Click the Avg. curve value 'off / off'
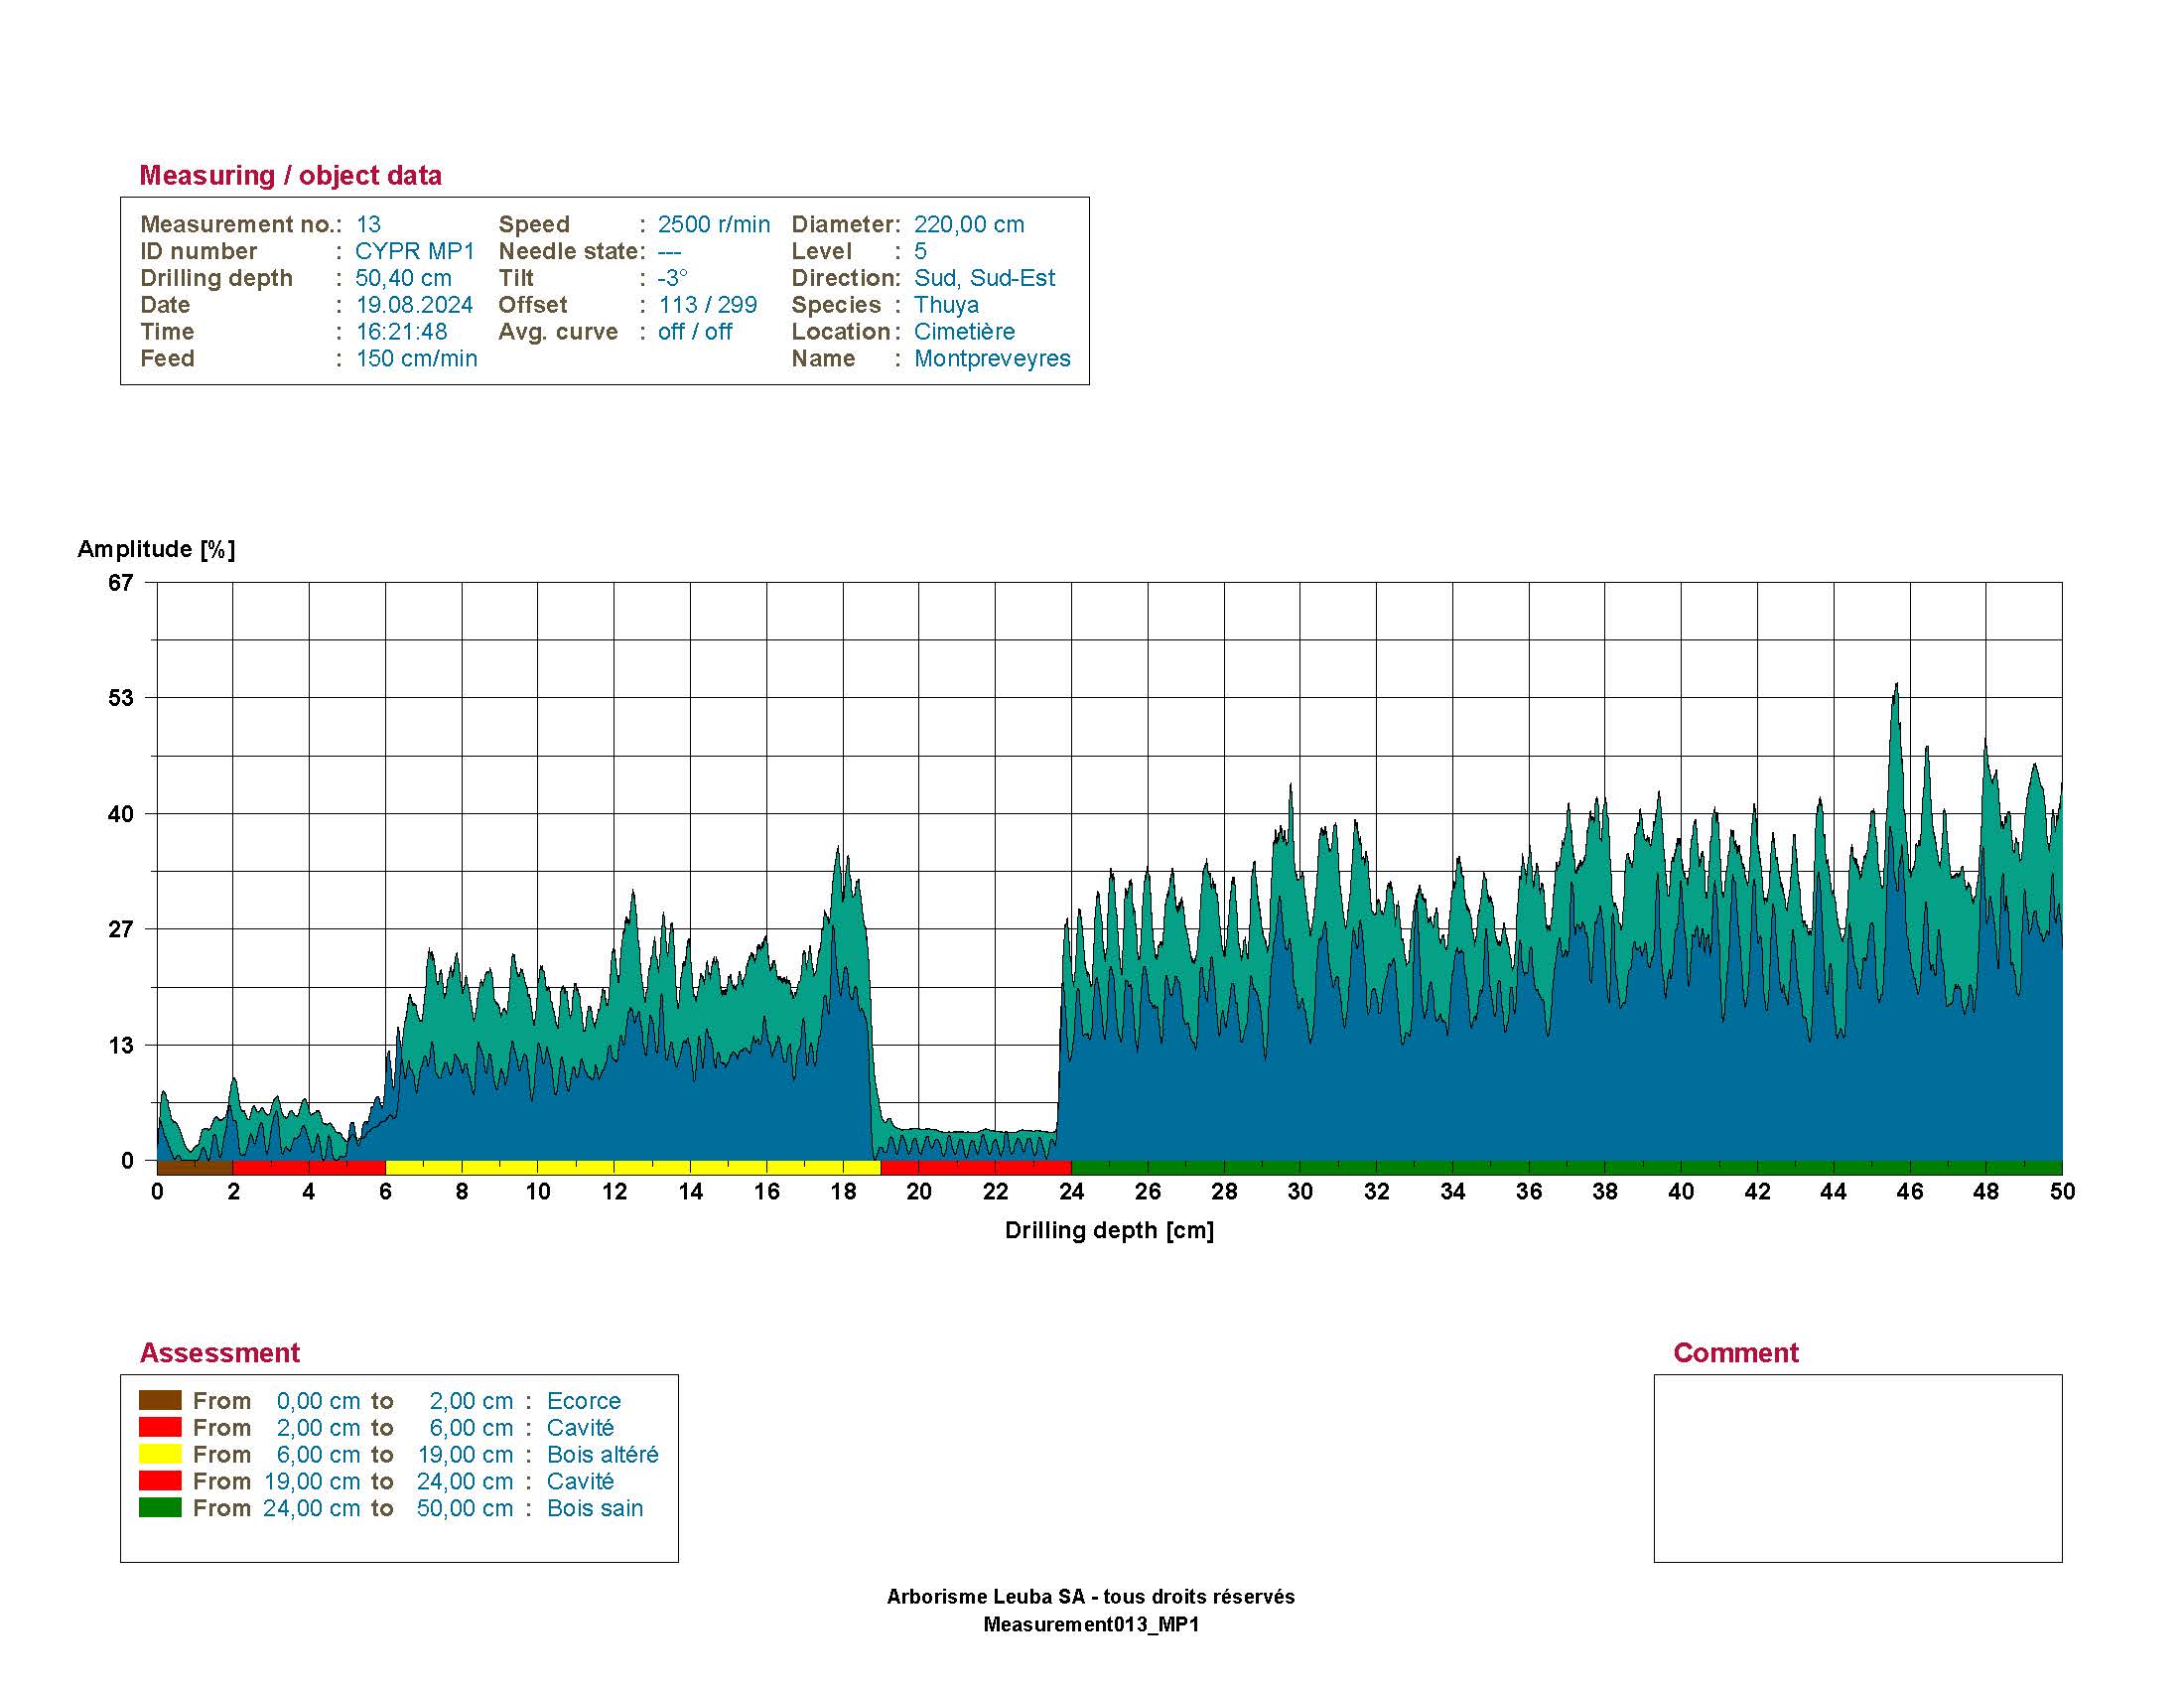Screen dimensions: 2184x1688 pos(695,332)
